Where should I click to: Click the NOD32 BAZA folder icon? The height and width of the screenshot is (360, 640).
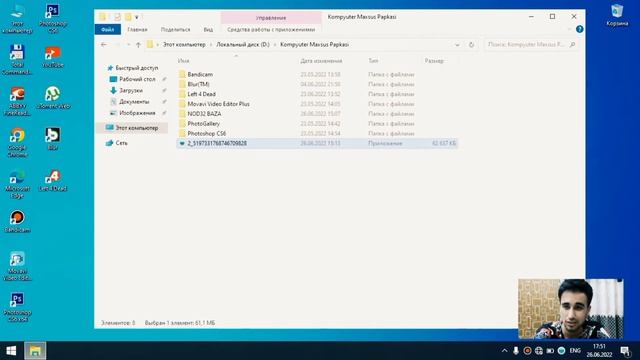tap(182, 114)
